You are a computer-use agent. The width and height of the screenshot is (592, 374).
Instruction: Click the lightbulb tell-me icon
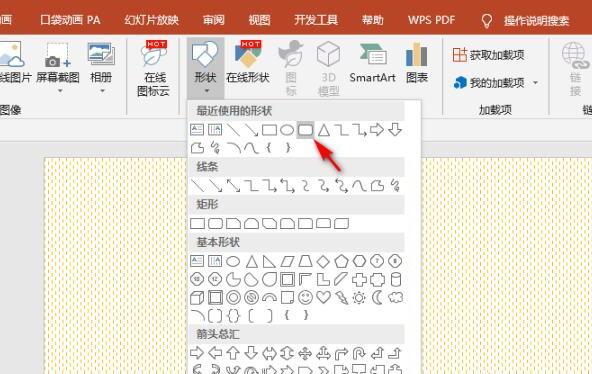tap(487, 21)
